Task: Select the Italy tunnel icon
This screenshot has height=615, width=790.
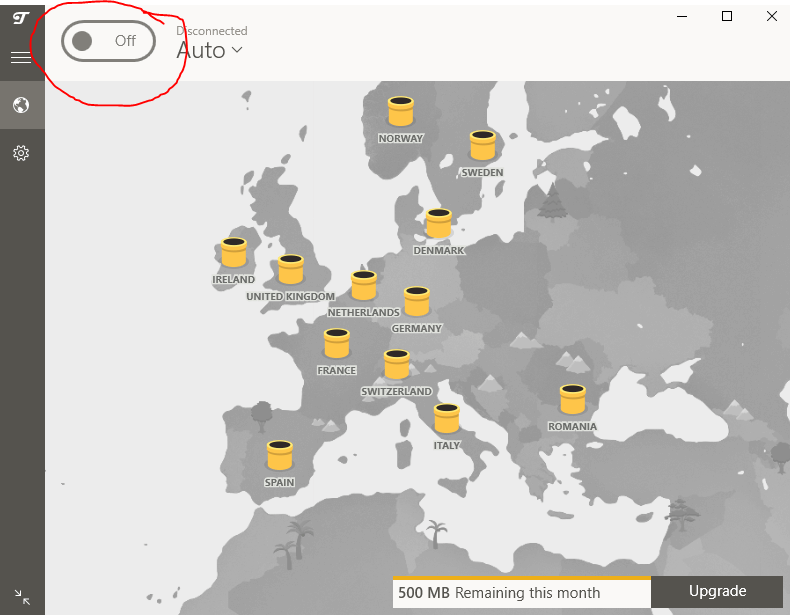Action: click(x=447, y=418)
